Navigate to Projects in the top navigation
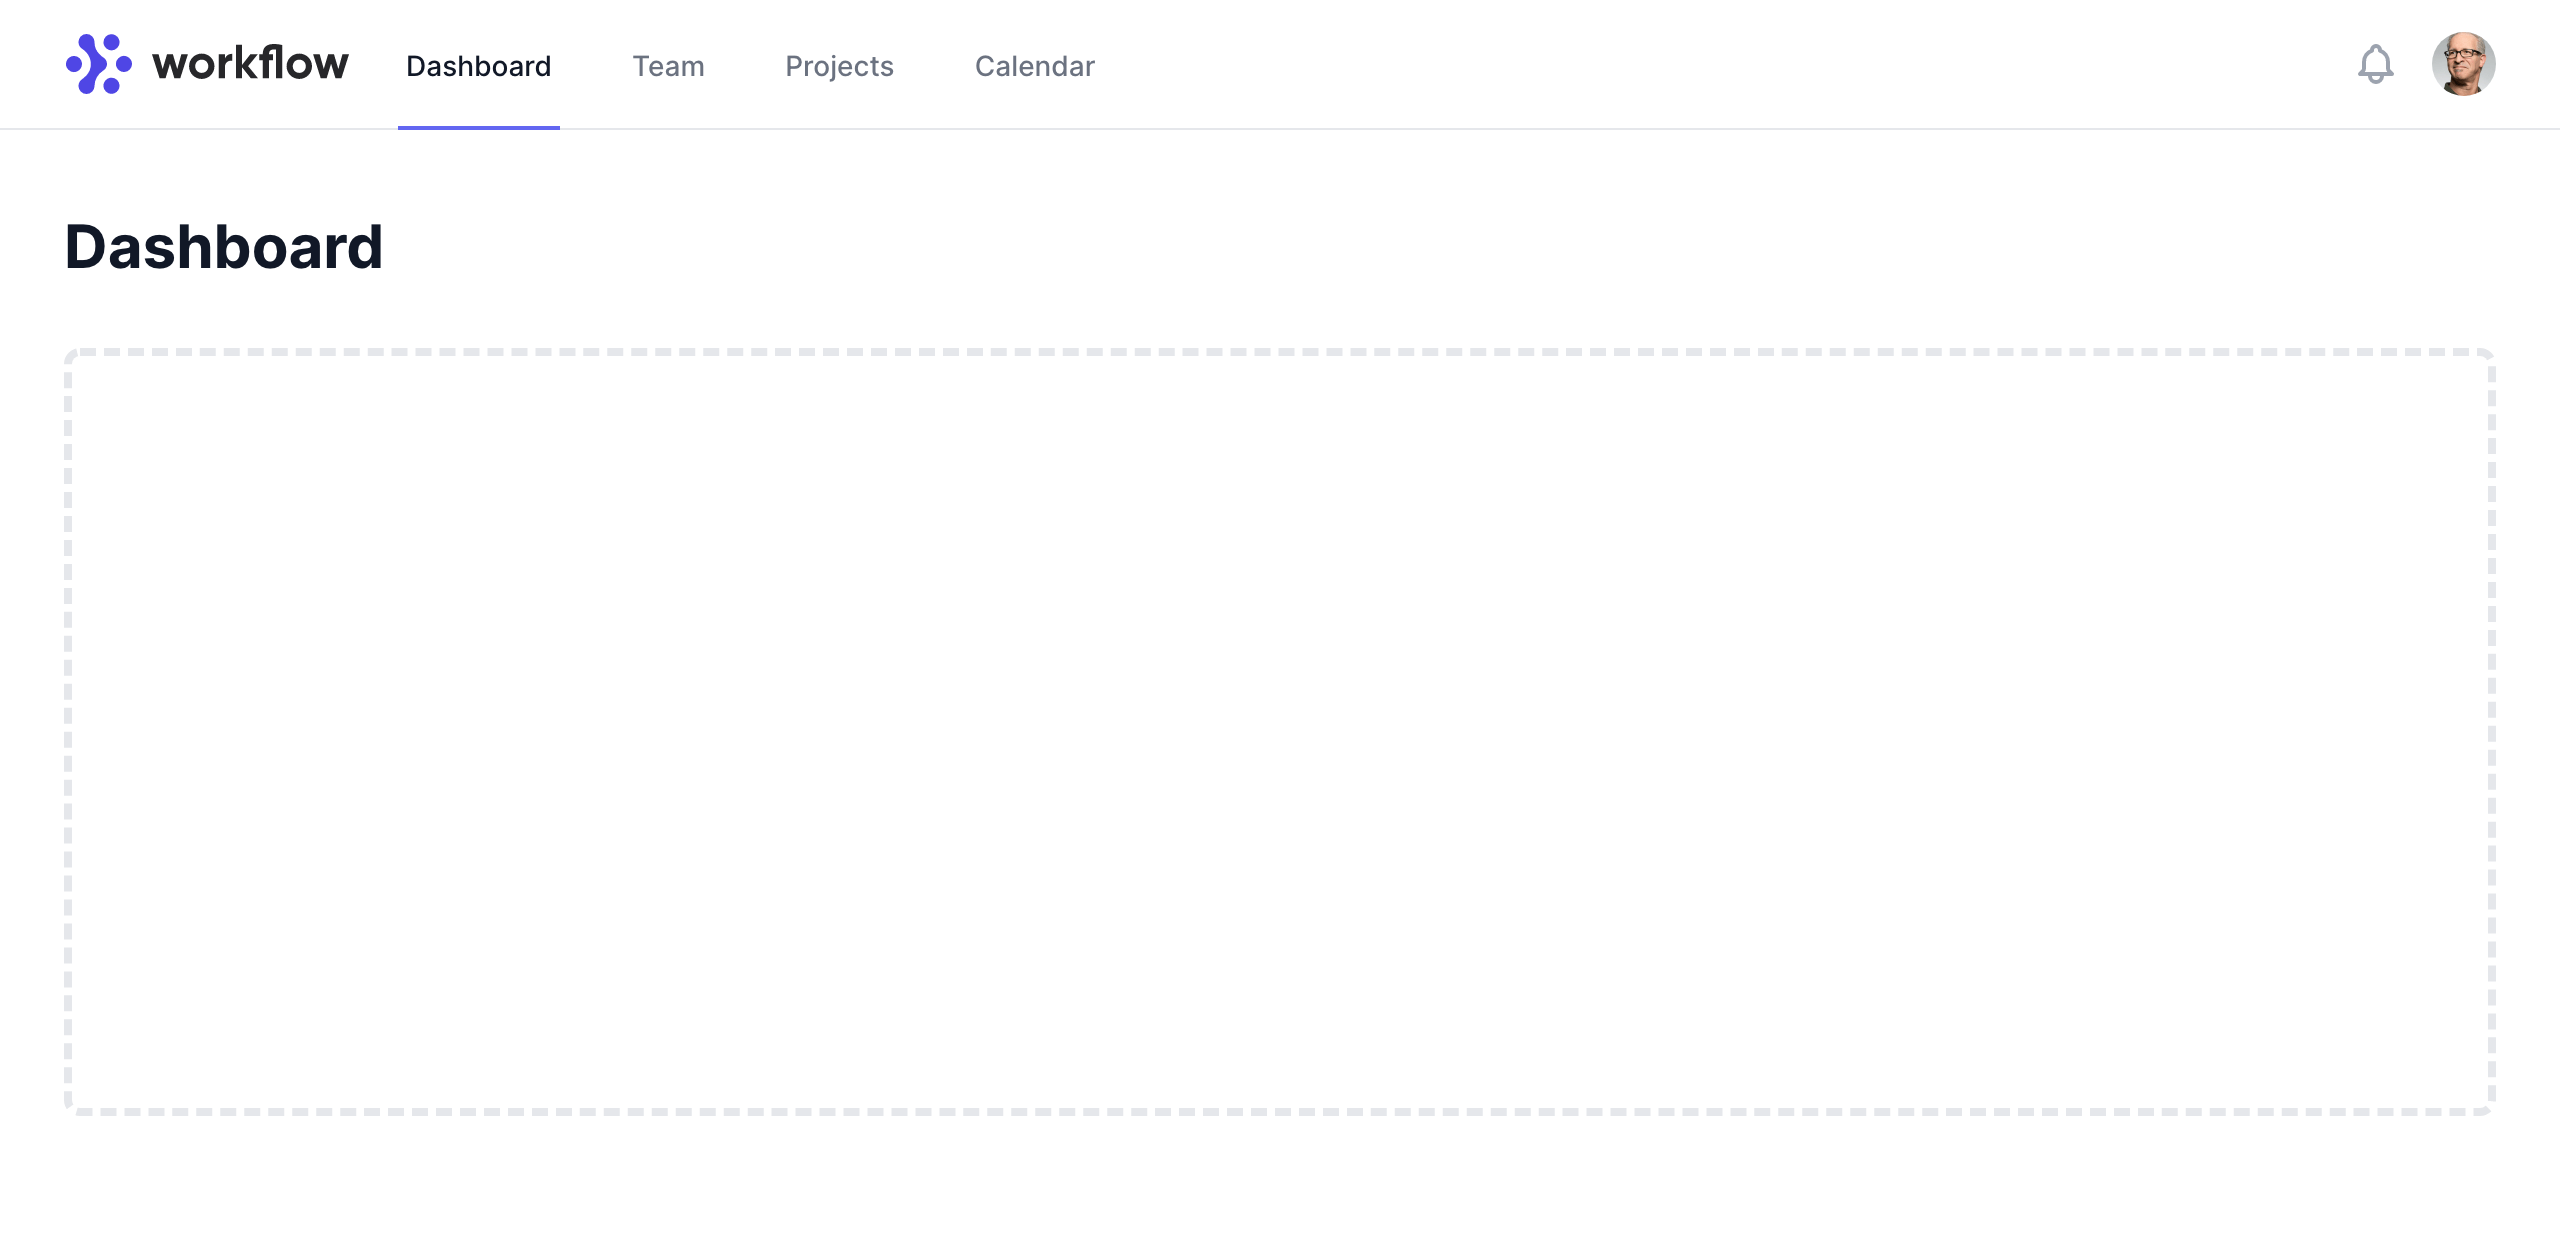Viewport: 2560px width, 1260px height. coord(839,66)
